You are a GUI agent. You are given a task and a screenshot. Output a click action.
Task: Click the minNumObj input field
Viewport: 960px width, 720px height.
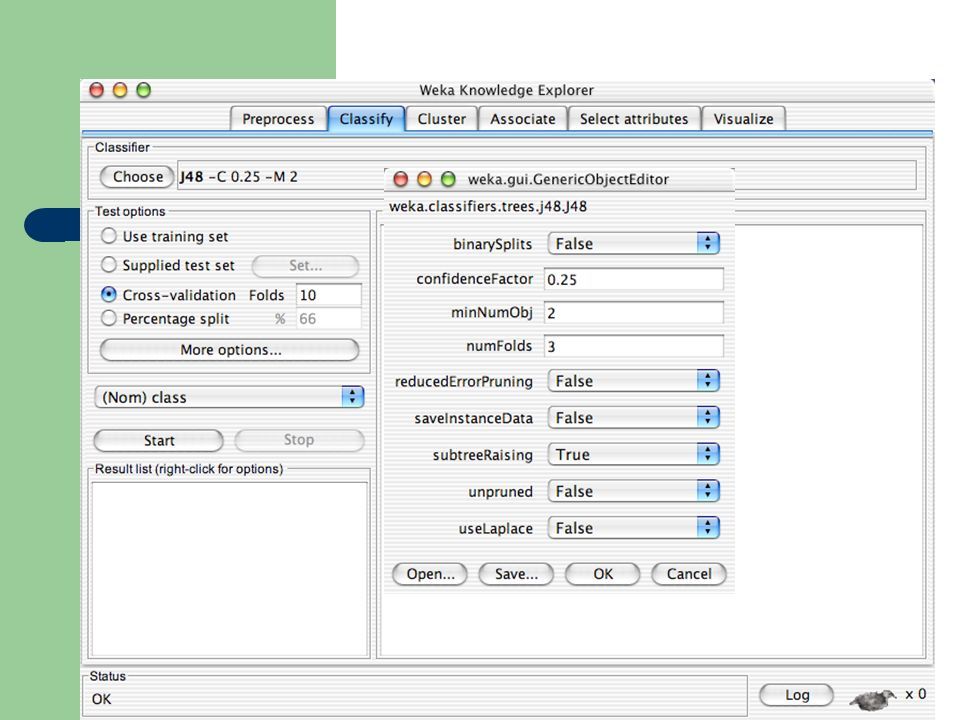click(634, 313)
